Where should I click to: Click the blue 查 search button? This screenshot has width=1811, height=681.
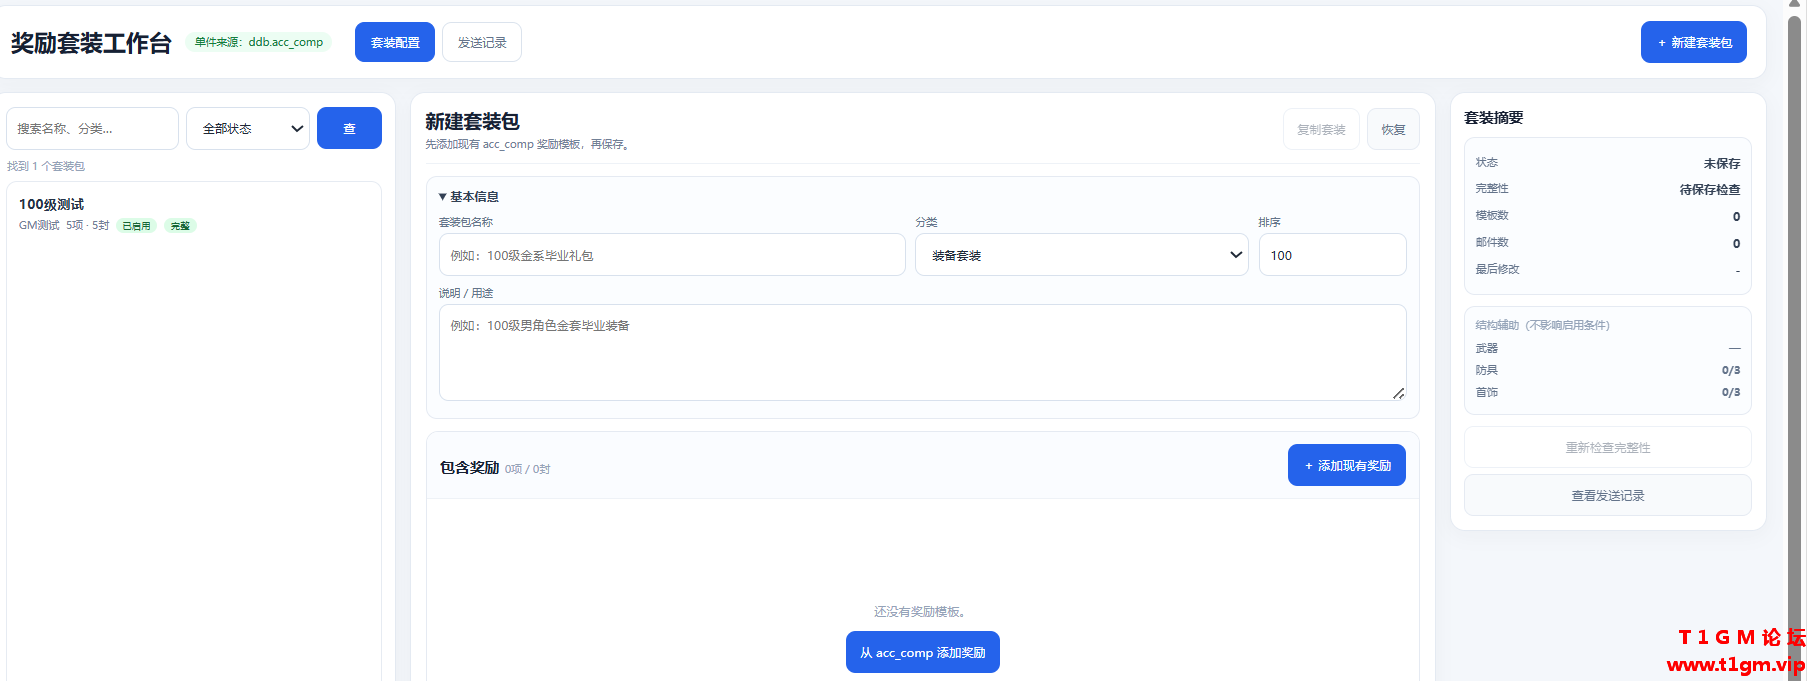coord(349,128)
